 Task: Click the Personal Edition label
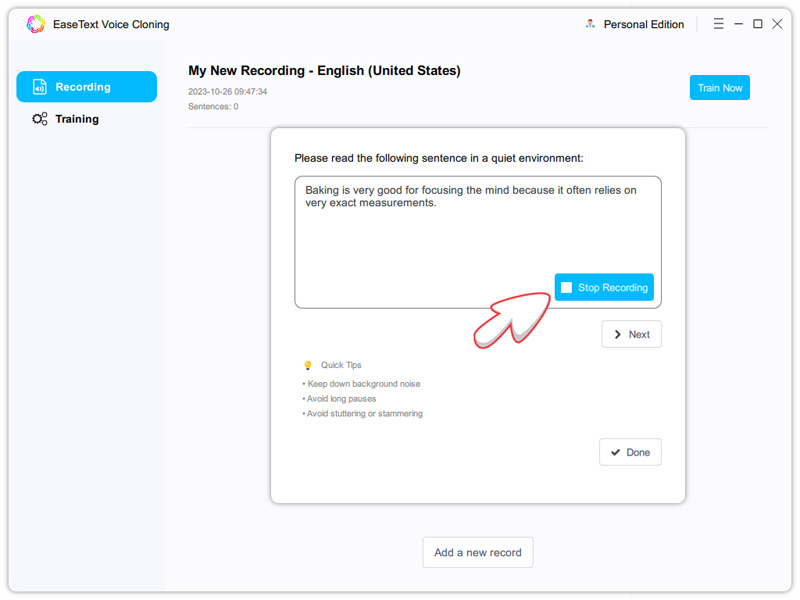[643, 24]
